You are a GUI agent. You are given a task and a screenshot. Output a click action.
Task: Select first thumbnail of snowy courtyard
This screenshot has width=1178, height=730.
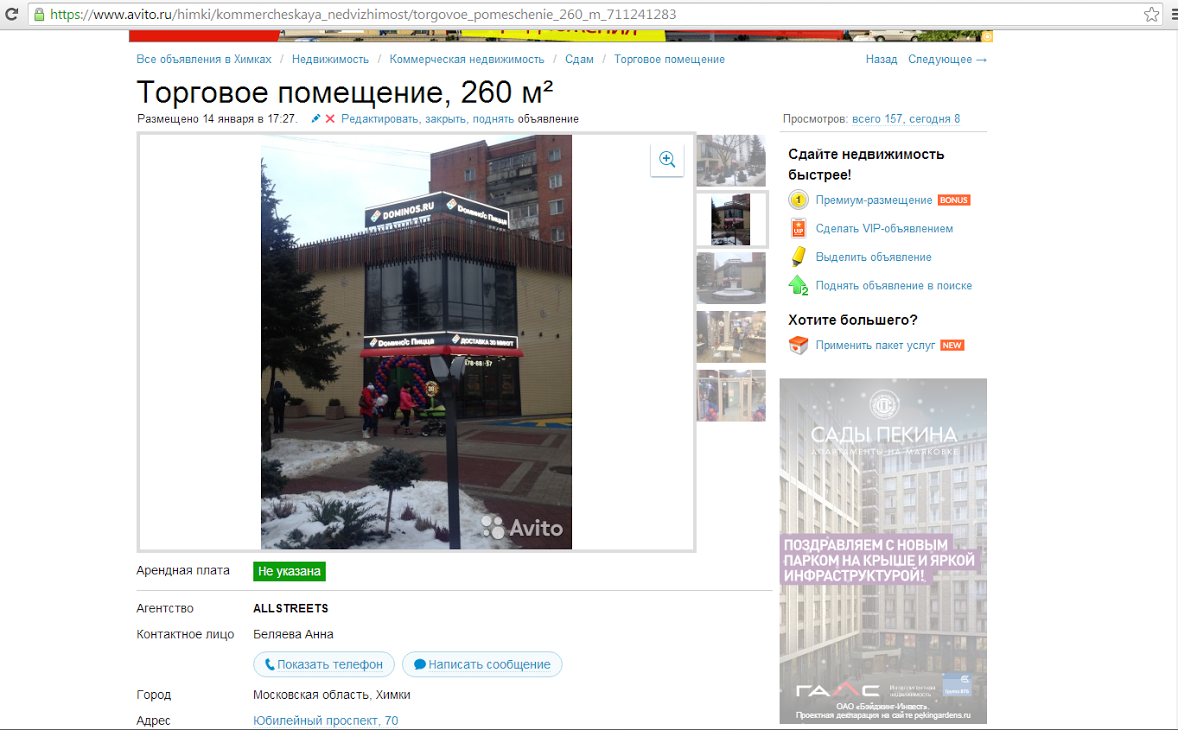731,161
